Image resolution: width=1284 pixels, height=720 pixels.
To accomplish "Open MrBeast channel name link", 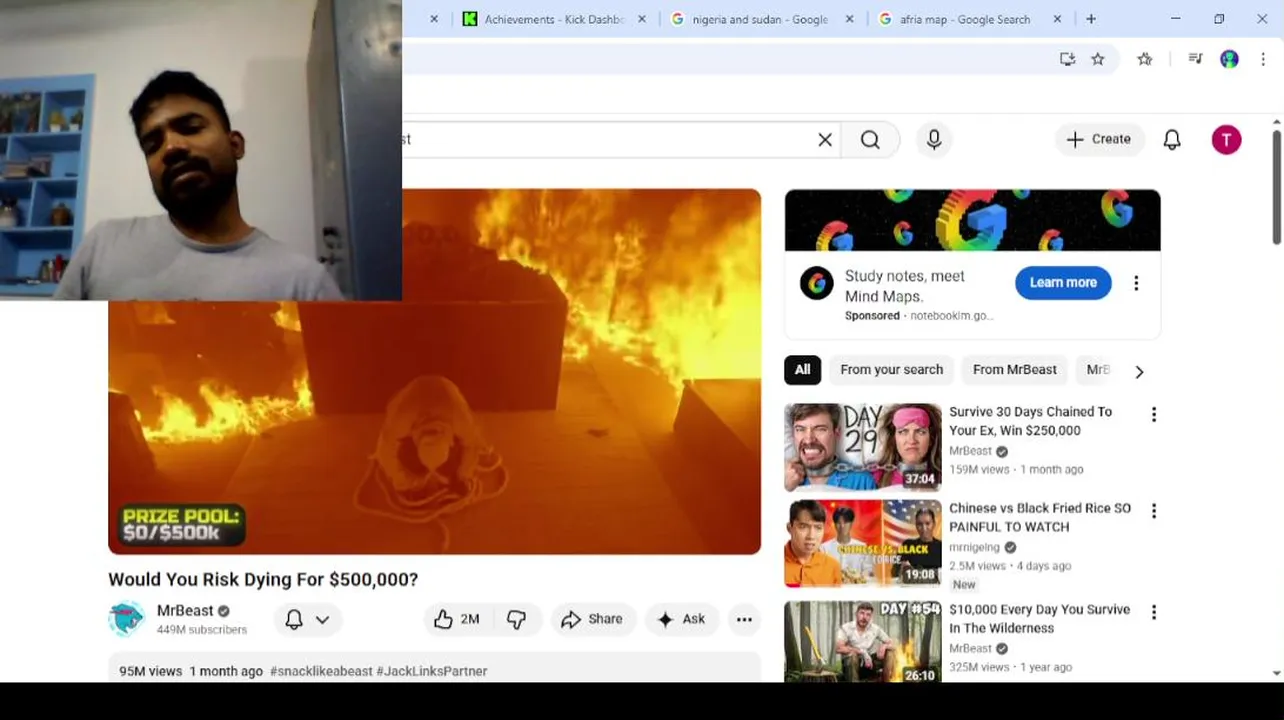I will coord(185,610).
